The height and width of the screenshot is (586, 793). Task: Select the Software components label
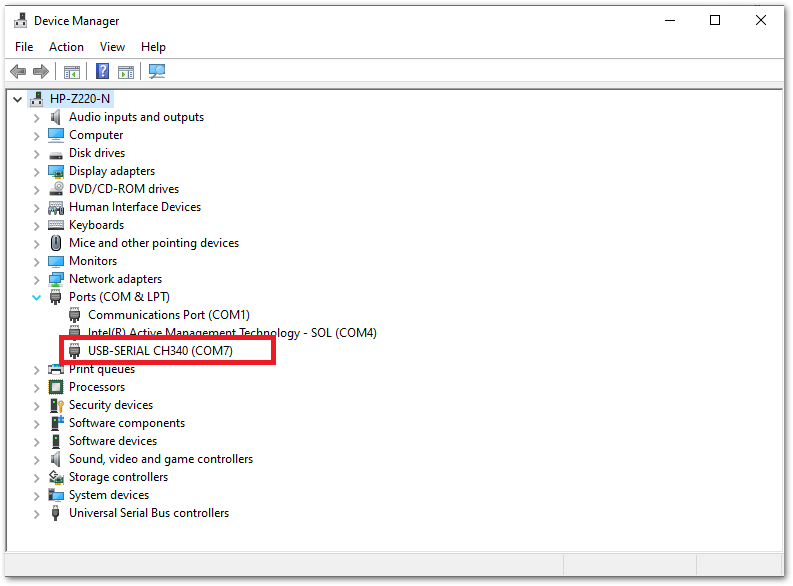click(x=127, y=423)
